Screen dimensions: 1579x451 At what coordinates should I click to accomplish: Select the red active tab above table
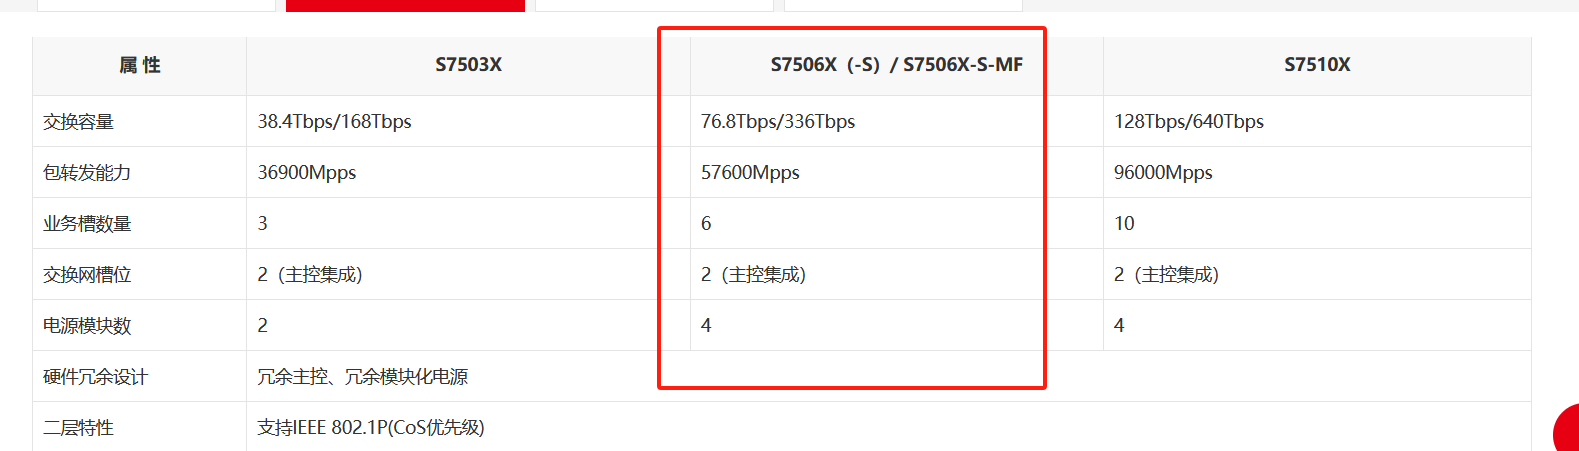(x=405, y=6)
